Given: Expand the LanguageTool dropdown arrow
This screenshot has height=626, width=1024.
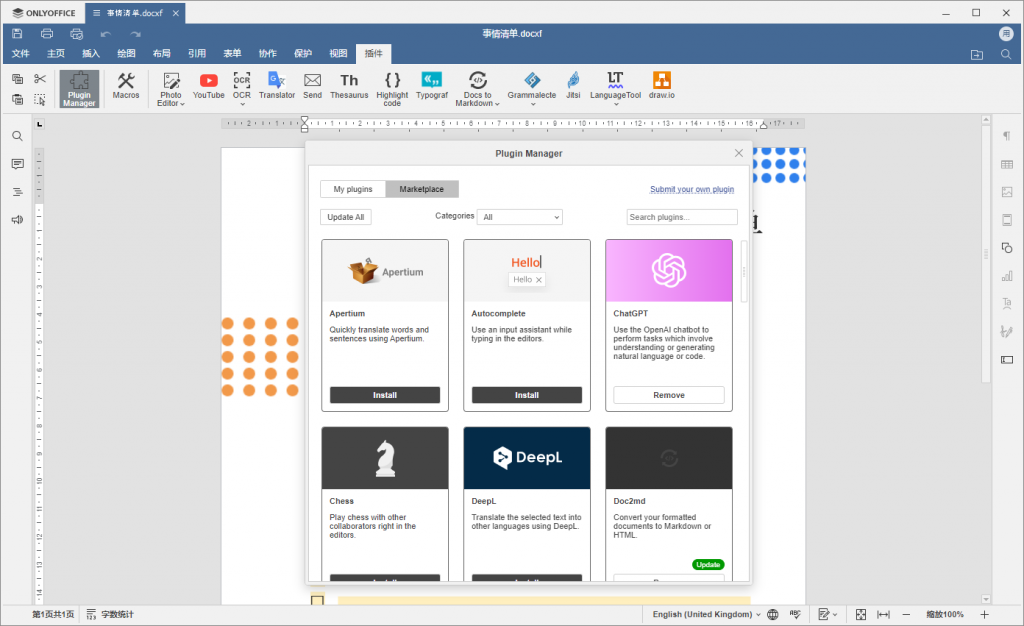Looking at the screenshot, I should click(615, 104).
